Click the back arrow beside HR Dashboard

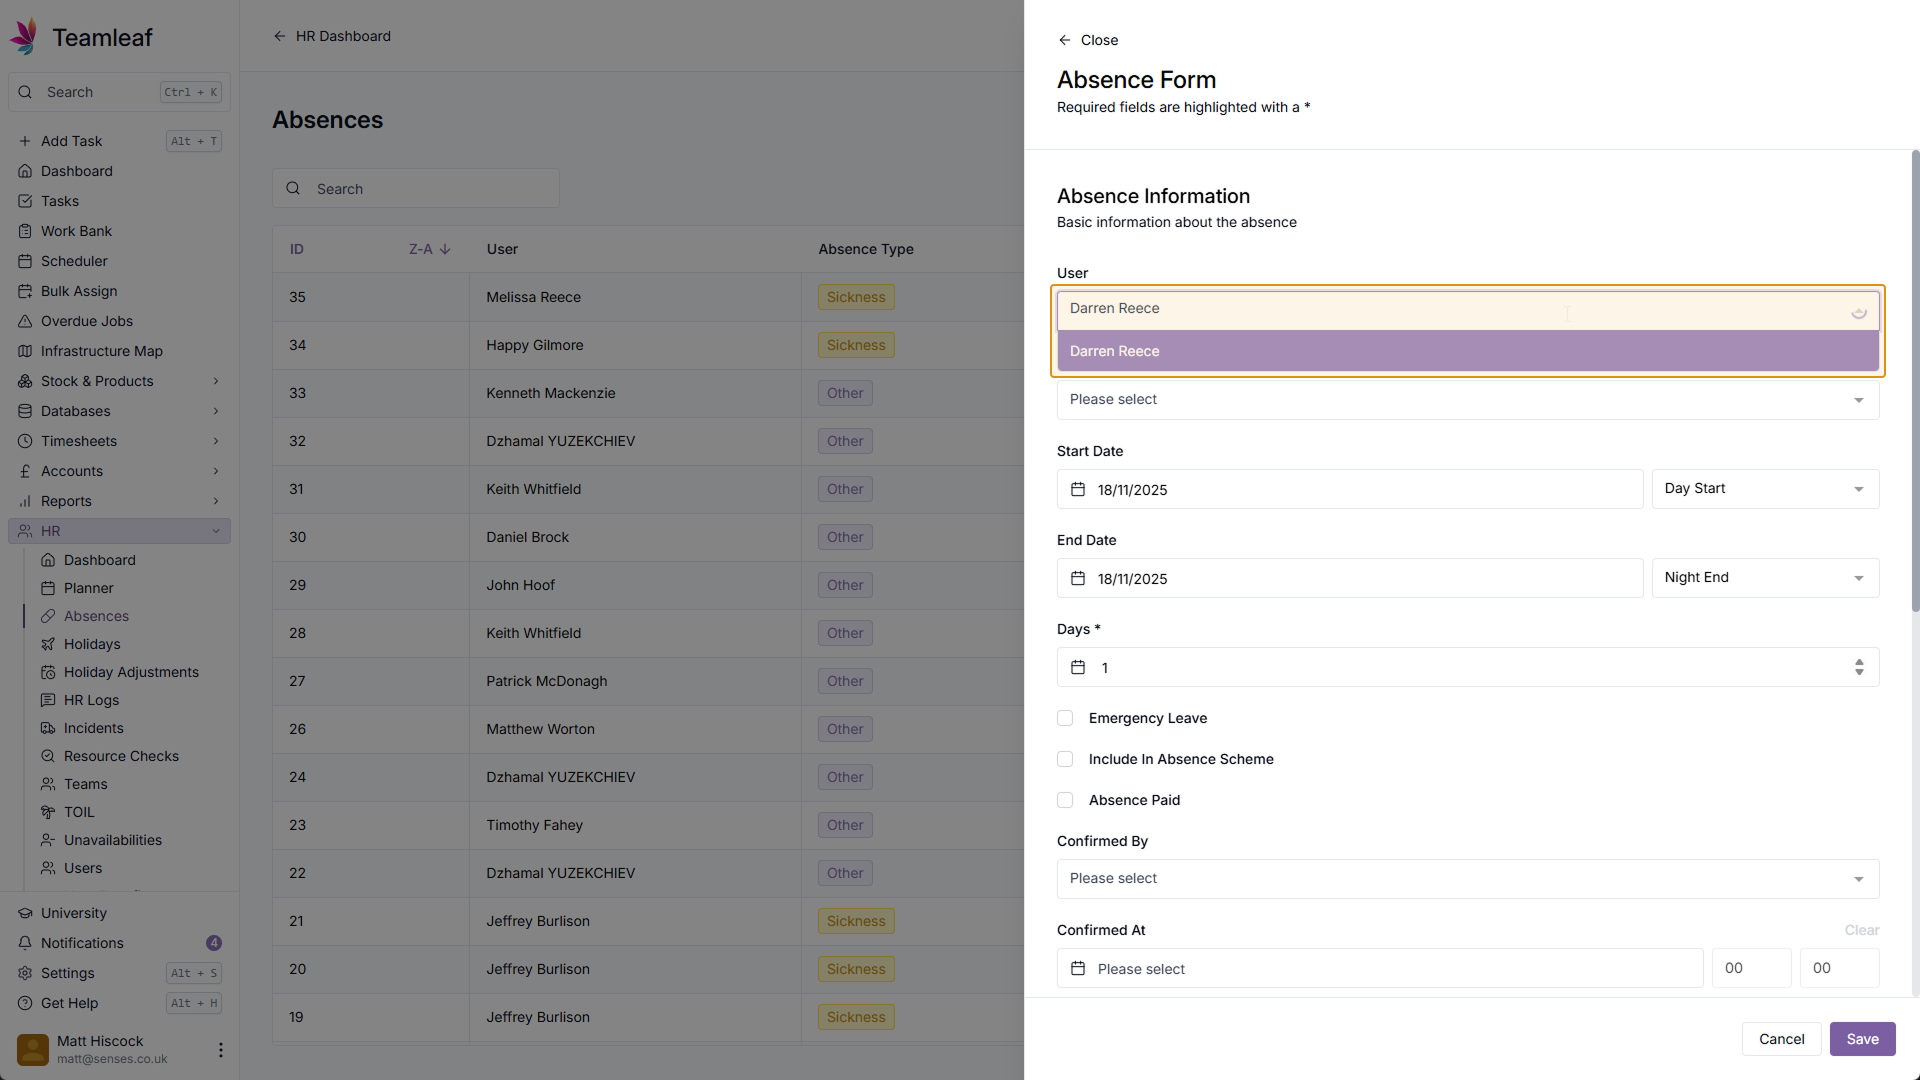point(280,36)
